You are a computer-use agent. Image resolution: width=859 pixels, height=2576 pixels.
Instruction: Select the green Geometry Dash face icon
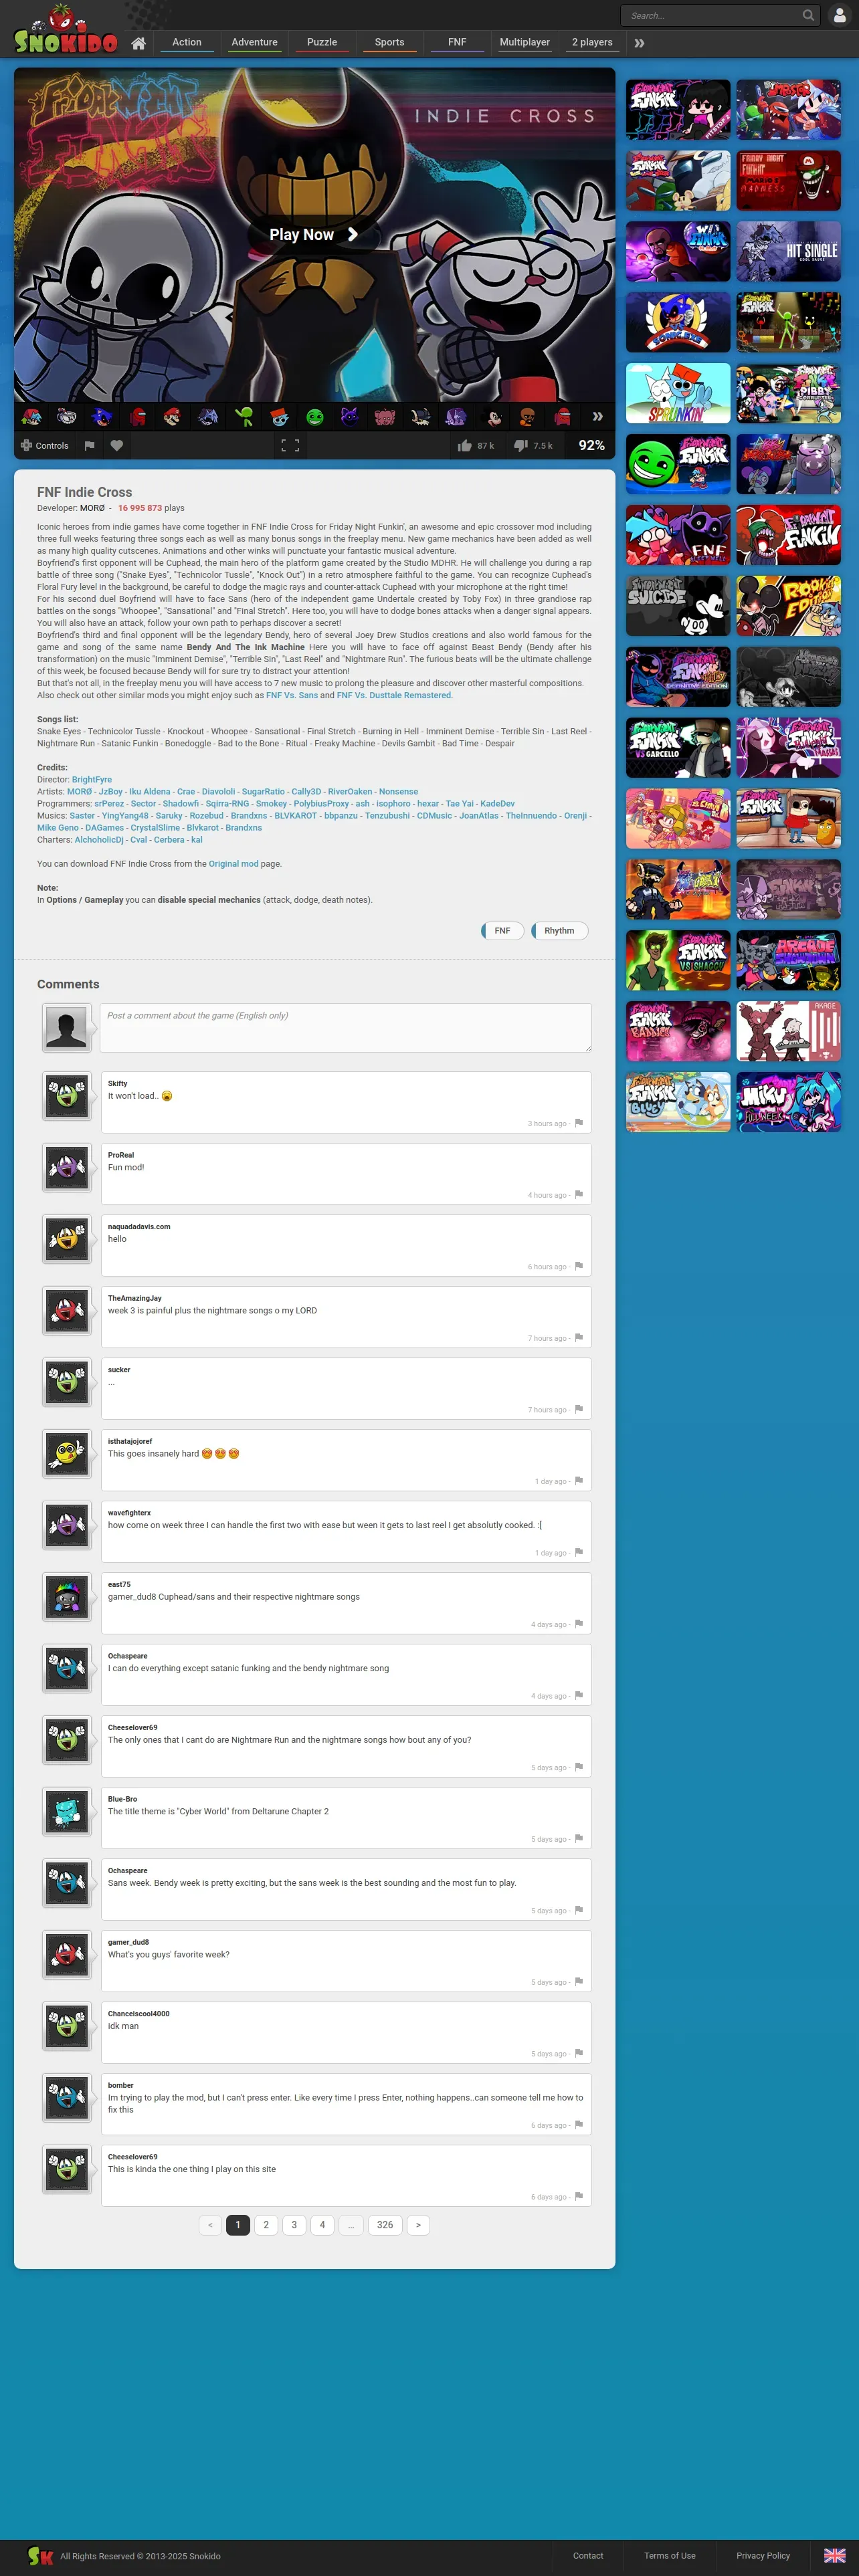(315, 417)
